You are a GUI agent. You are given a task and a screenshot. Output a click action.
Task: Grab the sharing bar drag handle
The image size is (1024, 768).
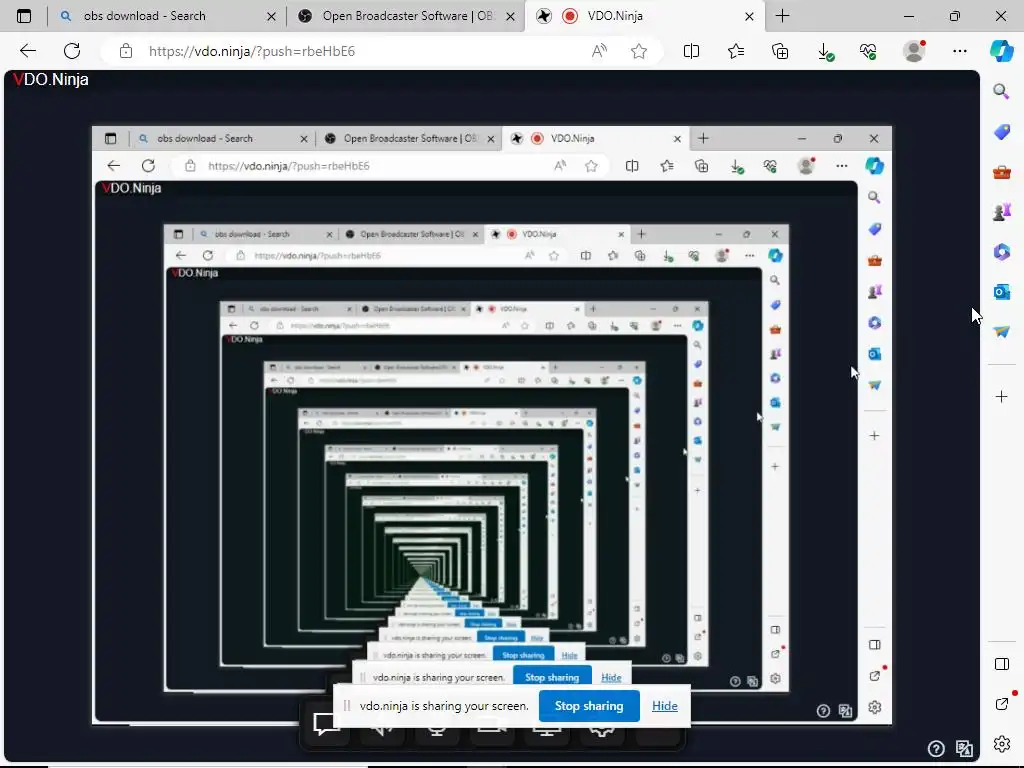[347, 705]
